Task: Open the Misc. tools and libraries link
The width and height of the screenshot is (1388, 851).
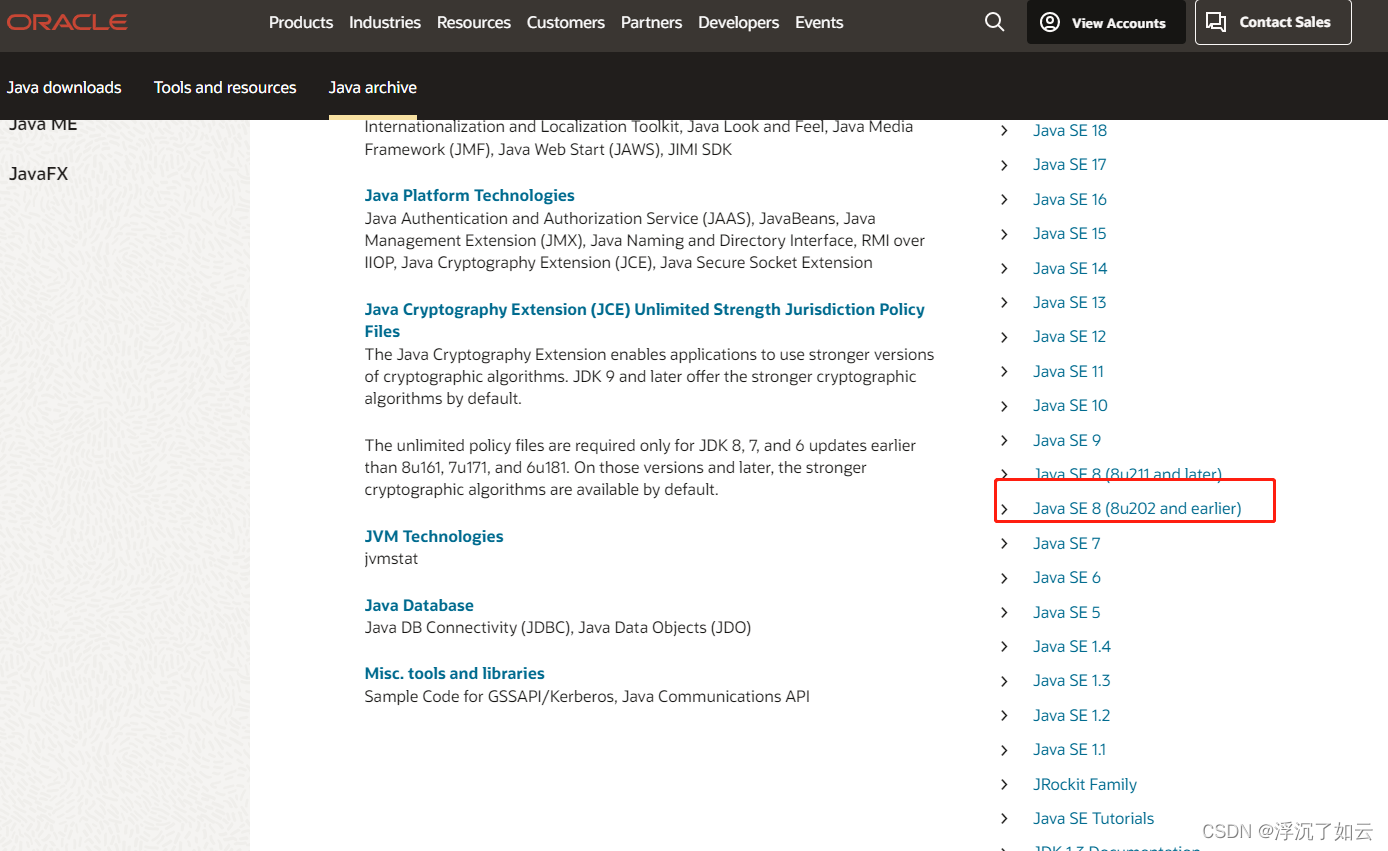Action: [x=454, y=673]
